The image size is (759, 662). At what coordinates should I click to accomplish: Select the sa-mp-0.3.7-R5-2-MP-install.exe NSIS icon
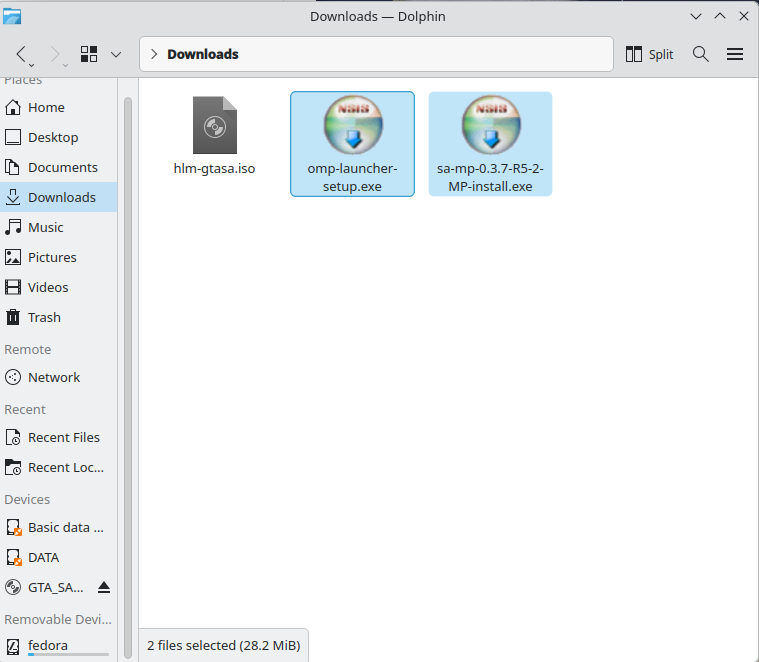point(491,125)
